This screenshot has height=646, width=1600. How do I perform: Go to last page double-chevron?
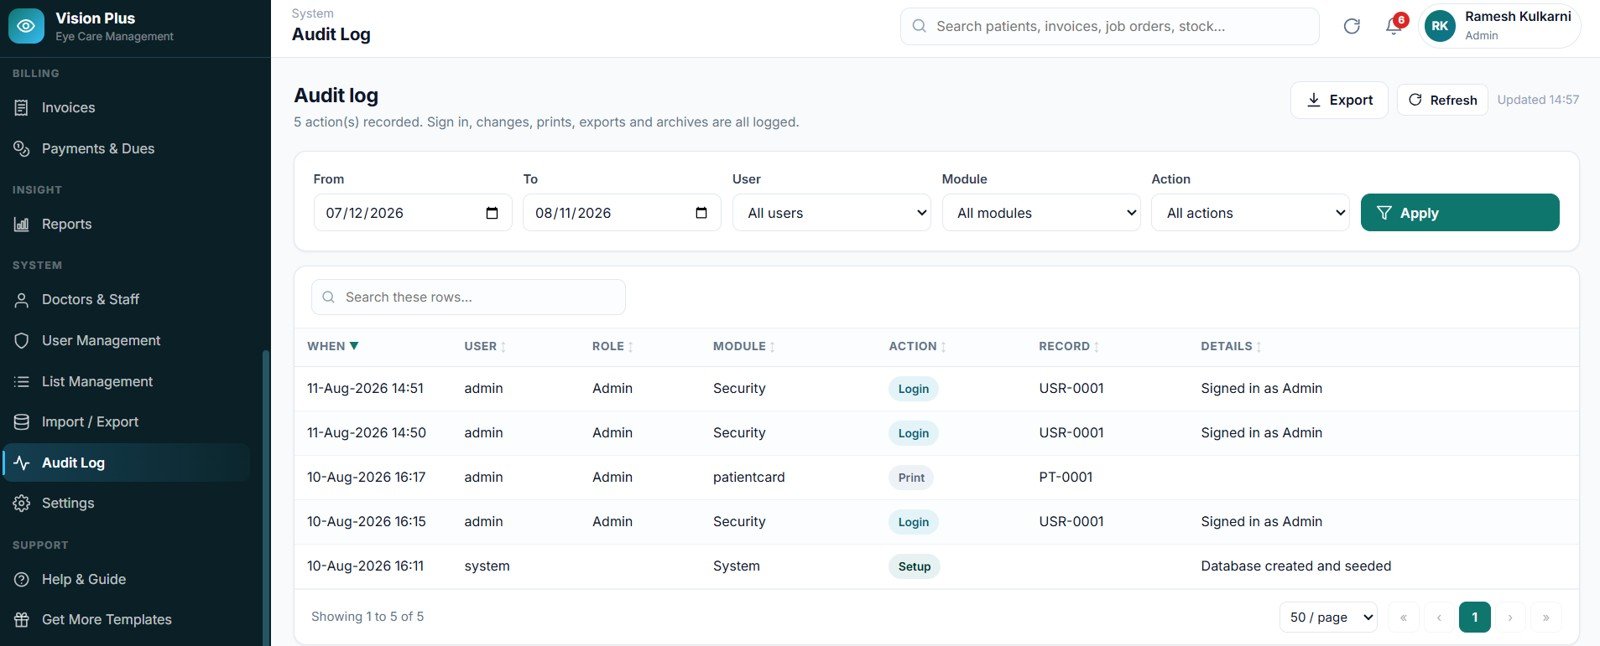pyautogui.click(x=1546, y=617)
